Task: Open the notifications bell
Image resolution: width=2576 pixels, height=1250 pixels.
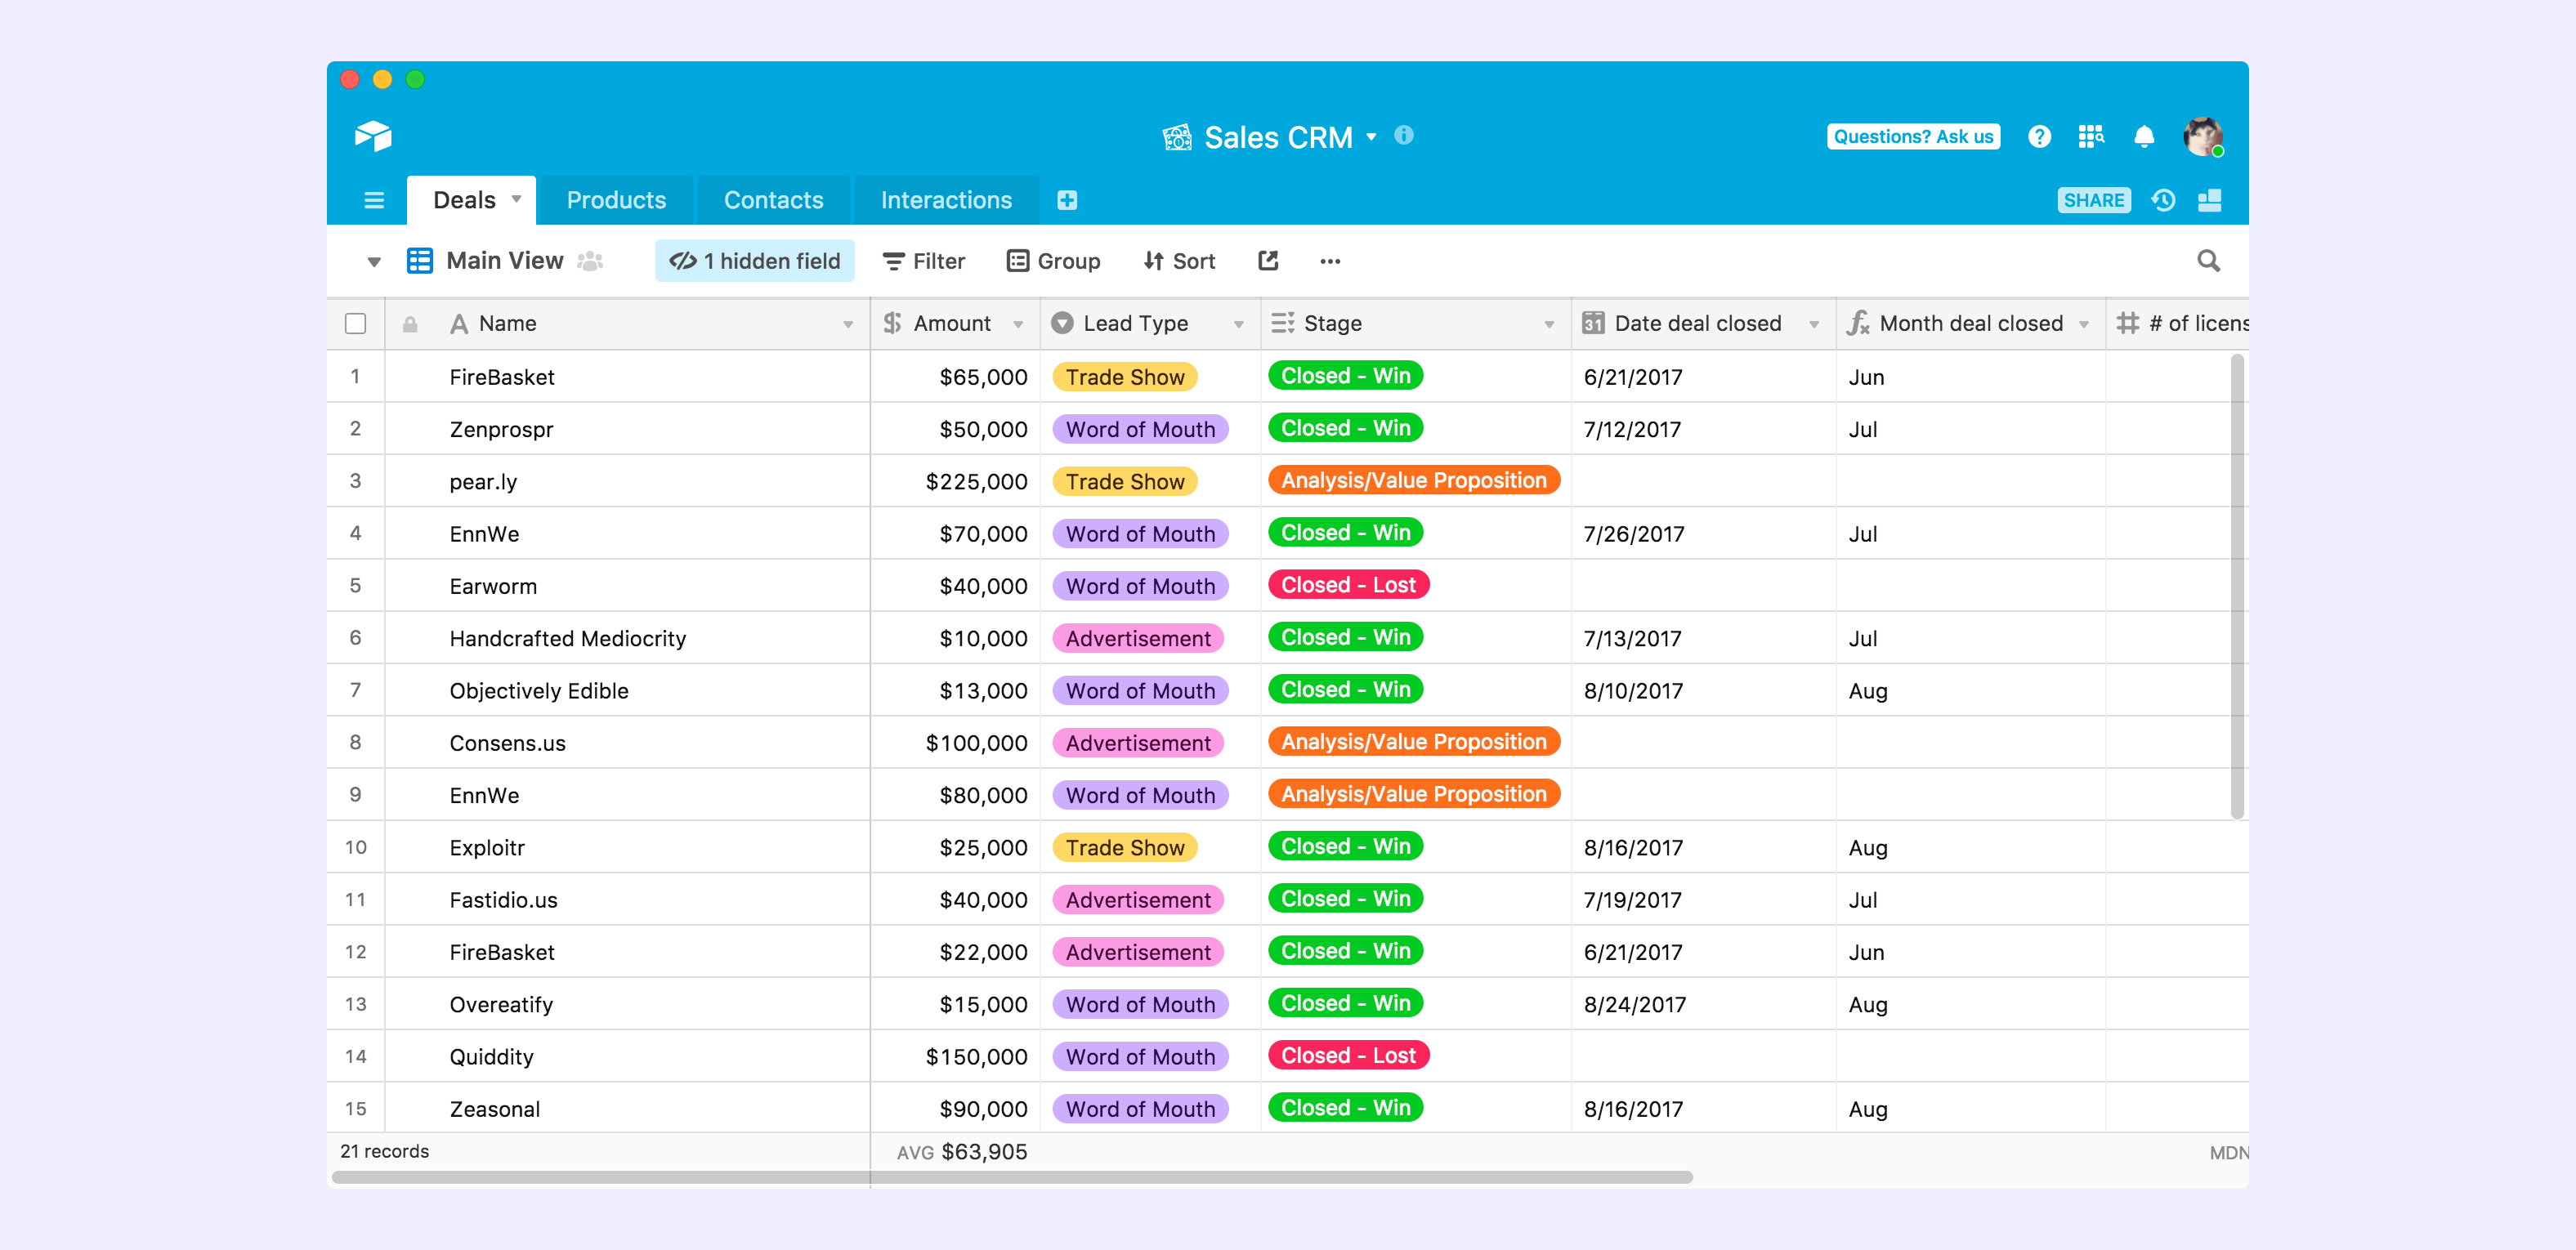Action: pos(2143,137)
